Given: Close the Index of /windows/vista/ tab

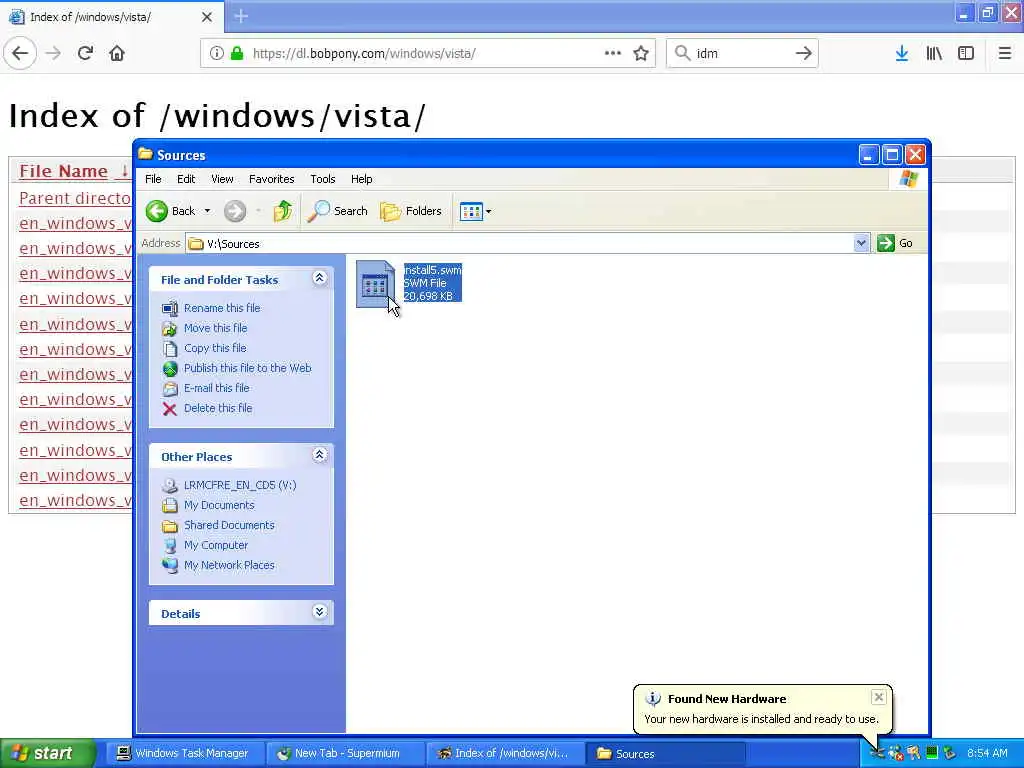Looking at the screenshot, I should (207, 17).
